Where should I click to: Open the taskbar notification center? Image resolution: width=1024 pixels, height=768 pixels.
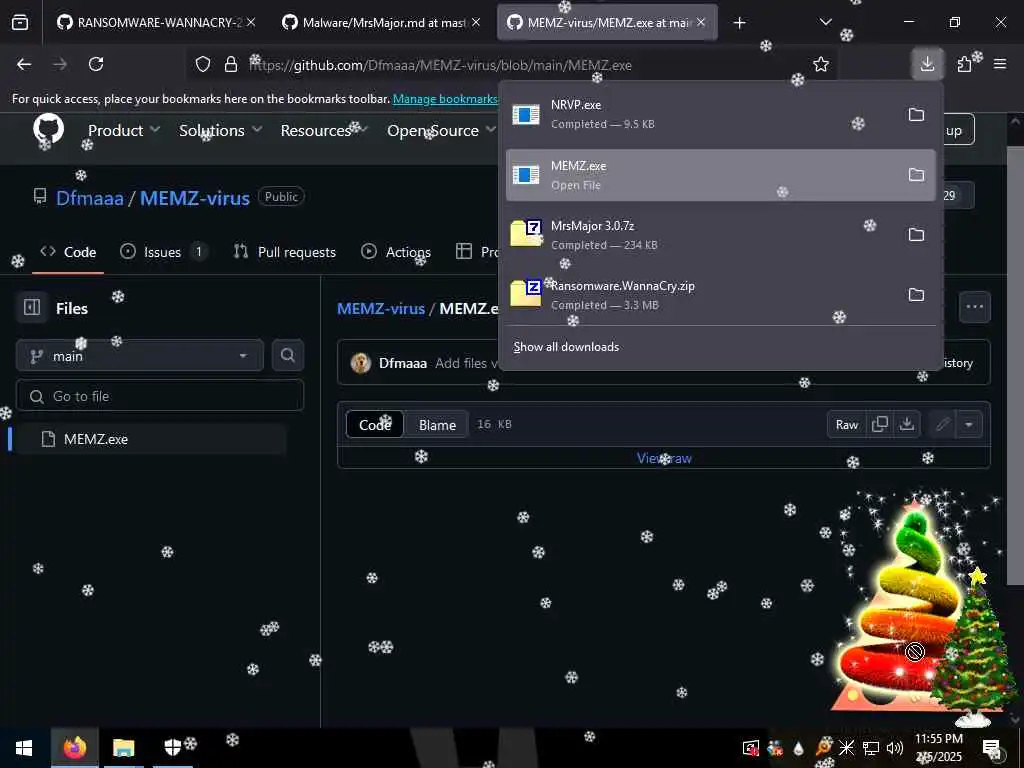coord(991,748)
